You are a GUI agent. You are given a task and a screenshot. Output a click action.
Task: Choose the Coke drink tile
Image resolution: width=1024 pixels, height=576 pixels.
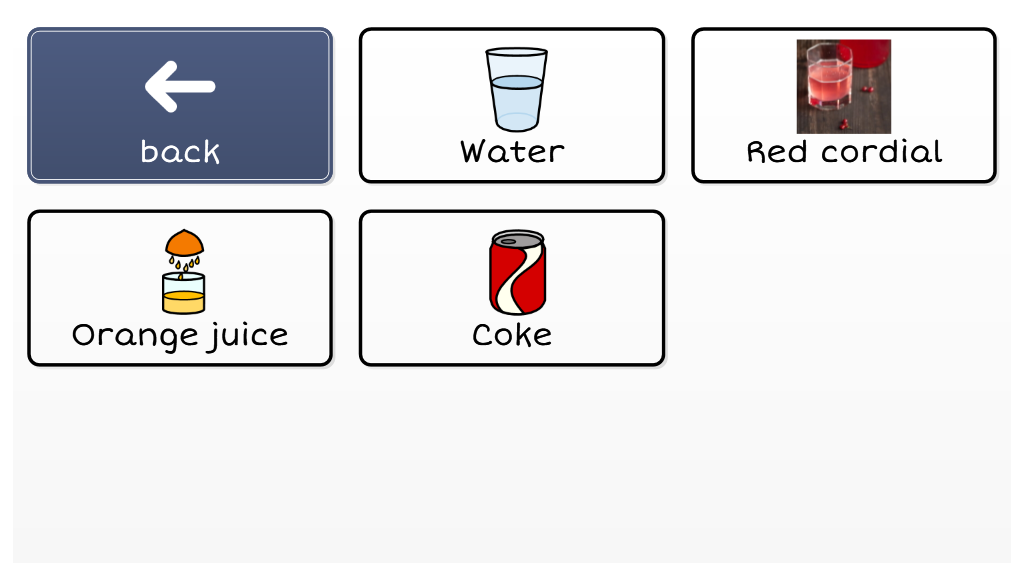pos(512,288)
